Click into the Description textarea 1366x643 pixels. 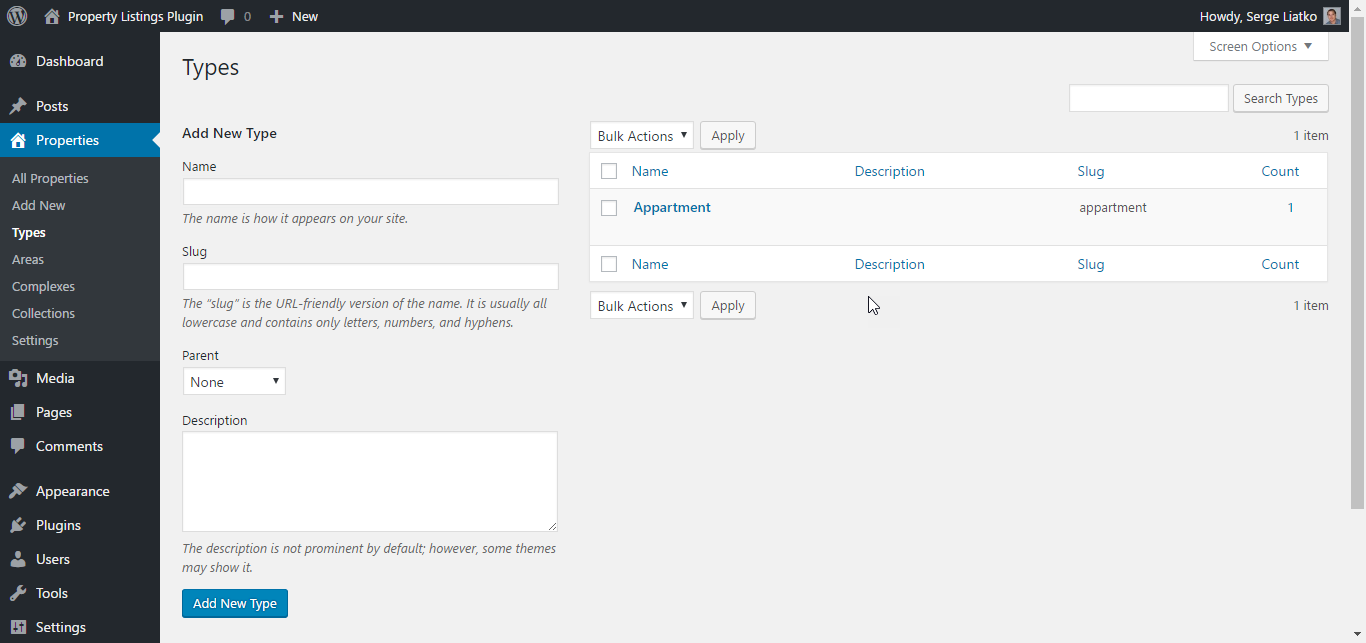click(370, 481)
